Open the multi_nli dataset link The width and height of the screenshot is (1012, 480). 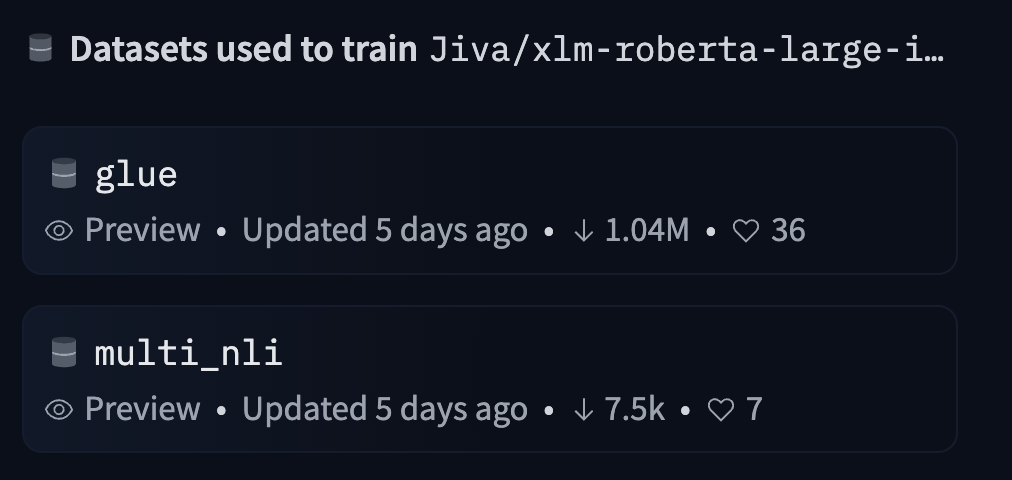(188, 352)
